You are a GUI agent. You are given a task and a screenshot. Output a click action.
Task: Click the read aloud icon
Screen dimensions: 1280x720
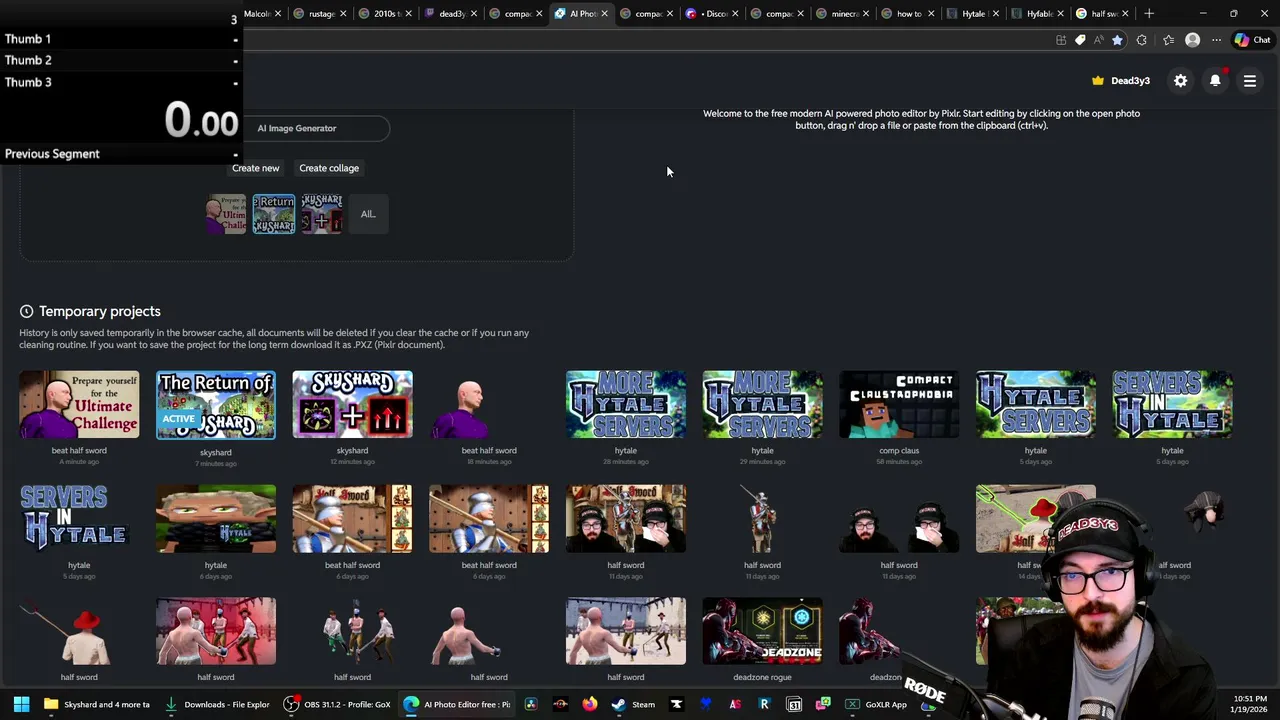pyautogui.click(x=1099, y=40)
